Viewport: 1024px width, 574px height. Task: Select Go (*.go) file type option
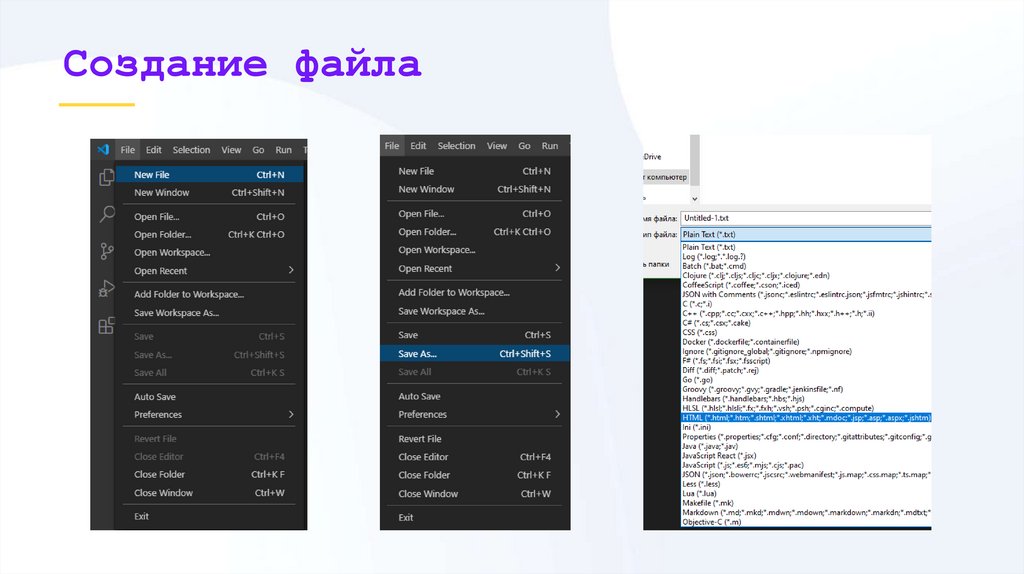click(x=806, y=380)
